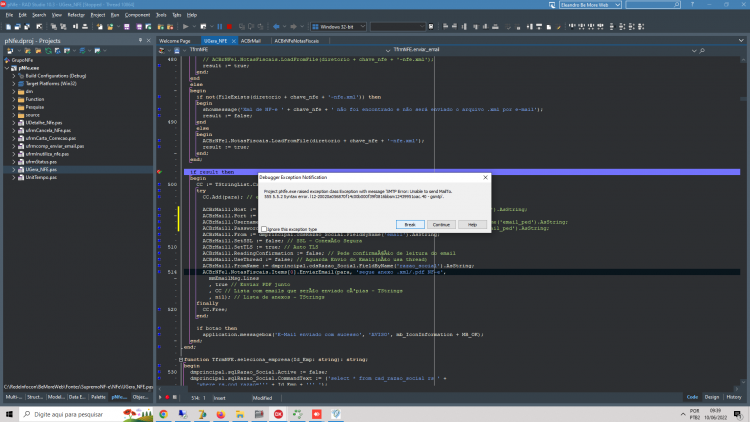750x422 pixels.
Task: Switch to the History view tab
Action: point(734,397)
